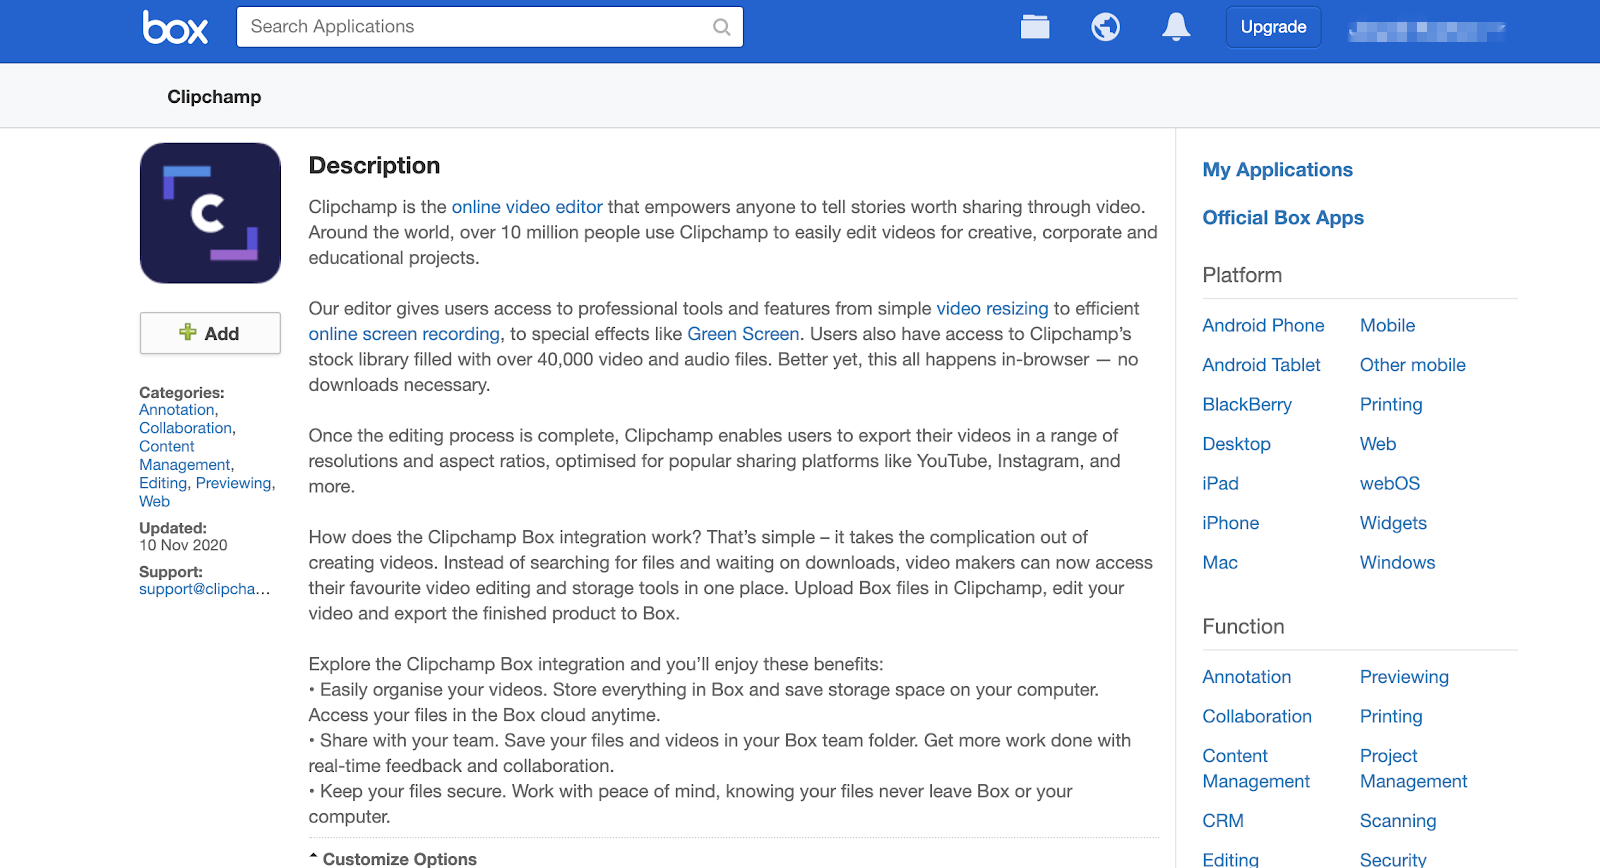
Task: Open notifications bell icon
Action: click(x=1176, y=27)
